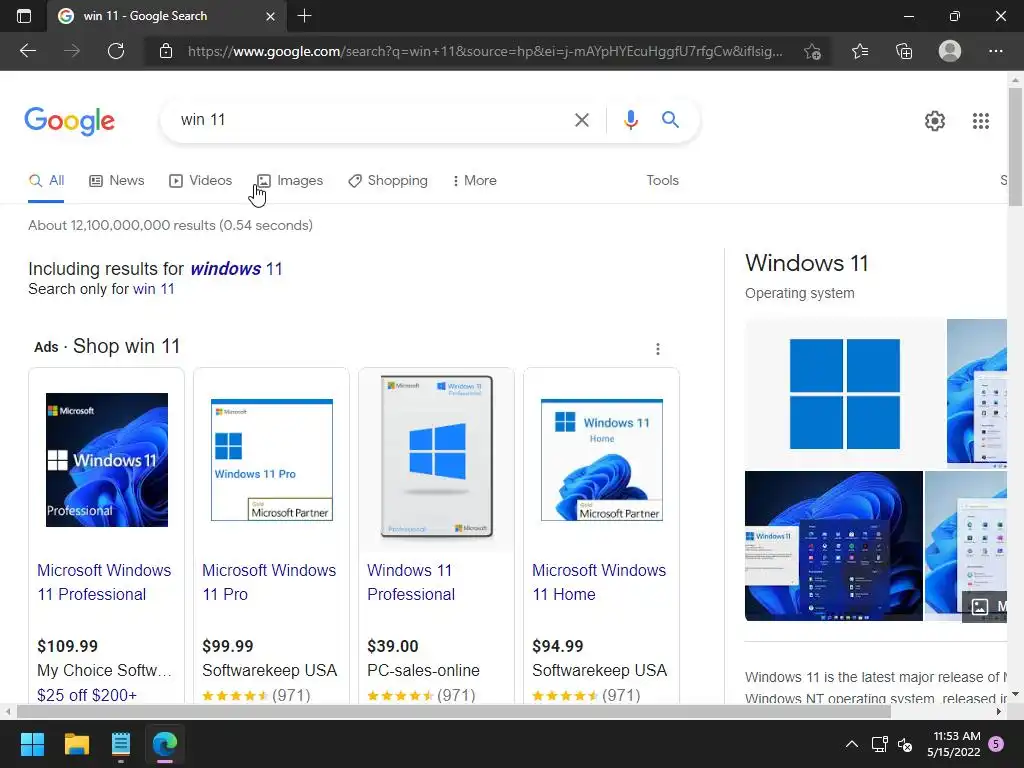Close the win 11 Google Search tab
Image resolution: width=1024 pixels, height=768 pixels.
pos(270,16)
